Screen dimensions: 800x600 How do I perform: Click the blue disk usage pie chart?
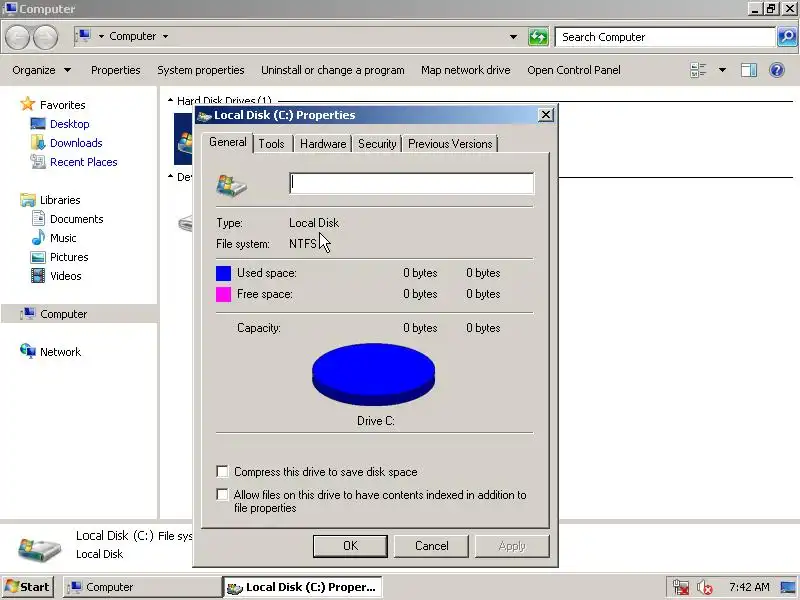[373, 374]
